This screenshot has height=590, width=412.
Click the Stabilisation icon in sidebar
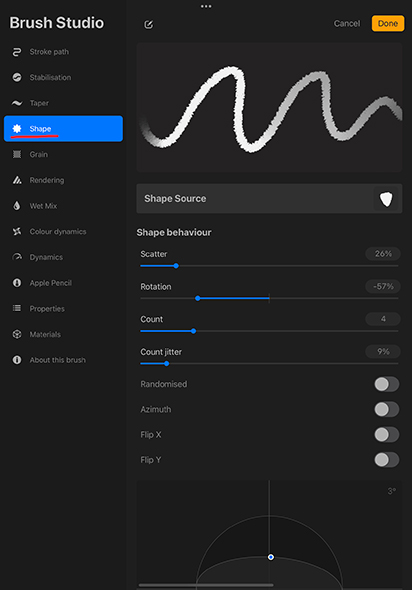pyautogui.click(x=17, y=78)
